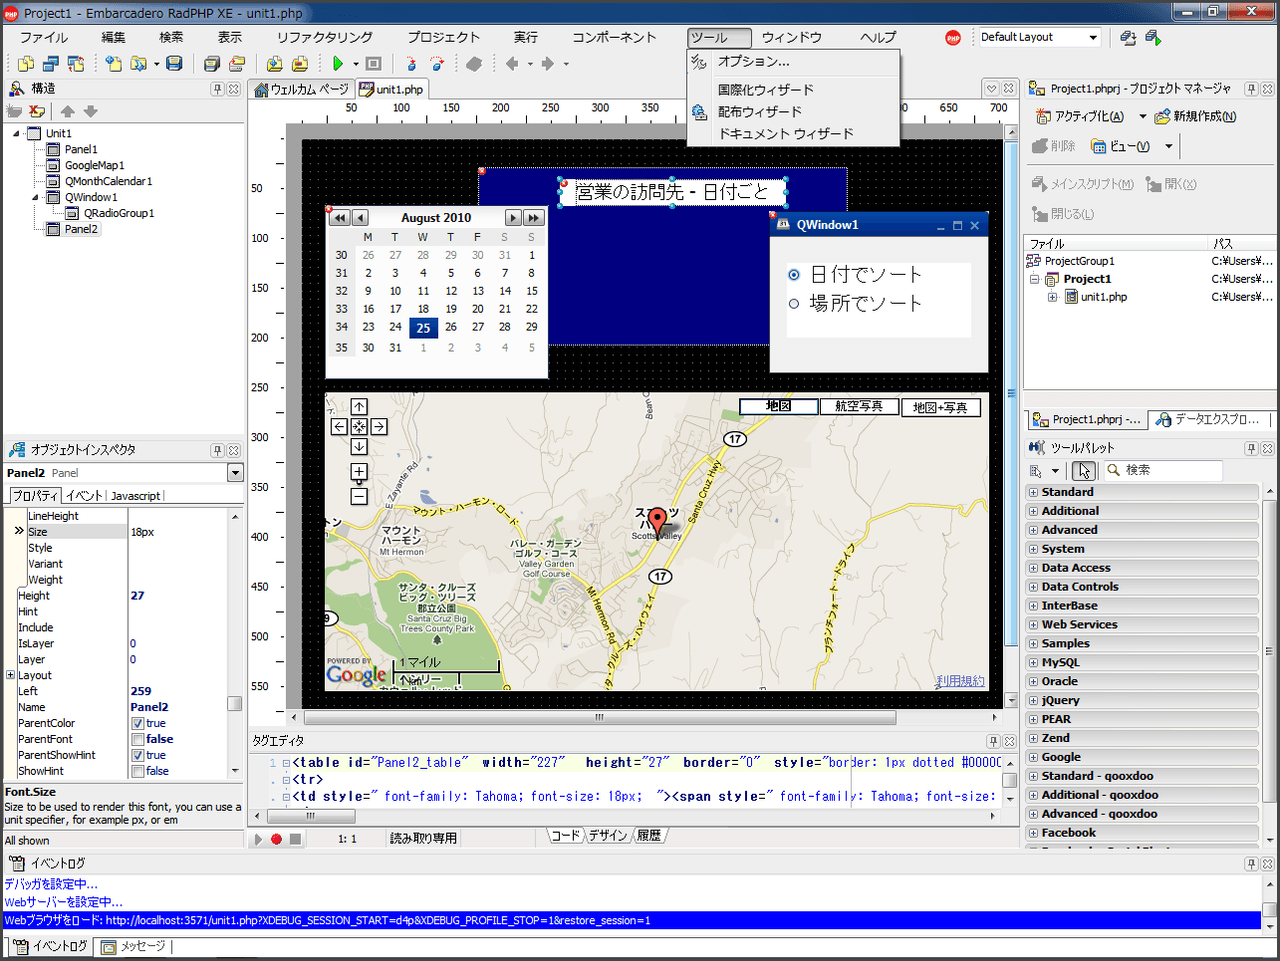This screenshot has width=1280, height=961.
Task: Click the green Run arrow in the toolbar
Action: pos(338,64)
